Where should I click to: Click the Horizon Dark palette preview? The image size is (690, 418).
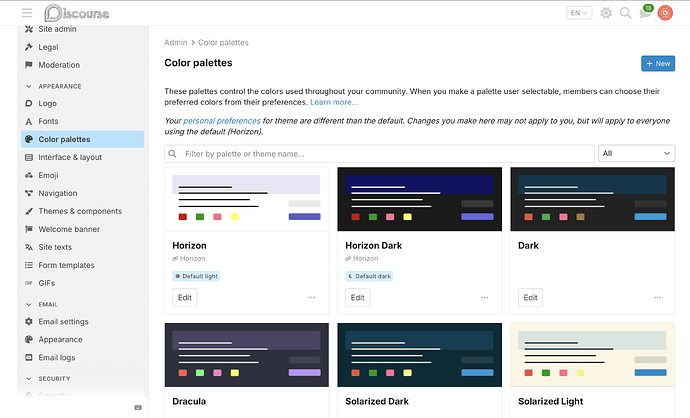419,199
